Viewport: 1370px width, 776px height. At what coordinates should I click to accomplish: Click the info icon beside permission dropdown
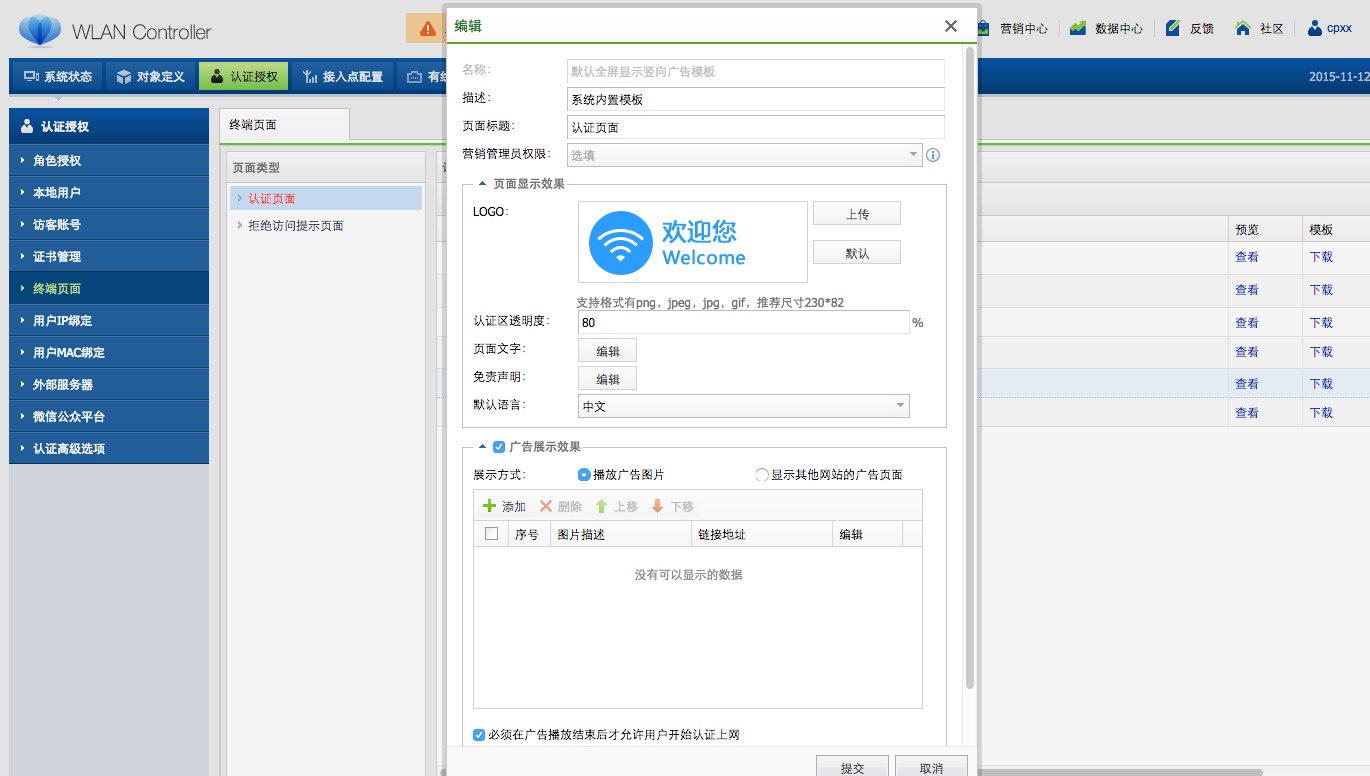(x=933, y=155)
